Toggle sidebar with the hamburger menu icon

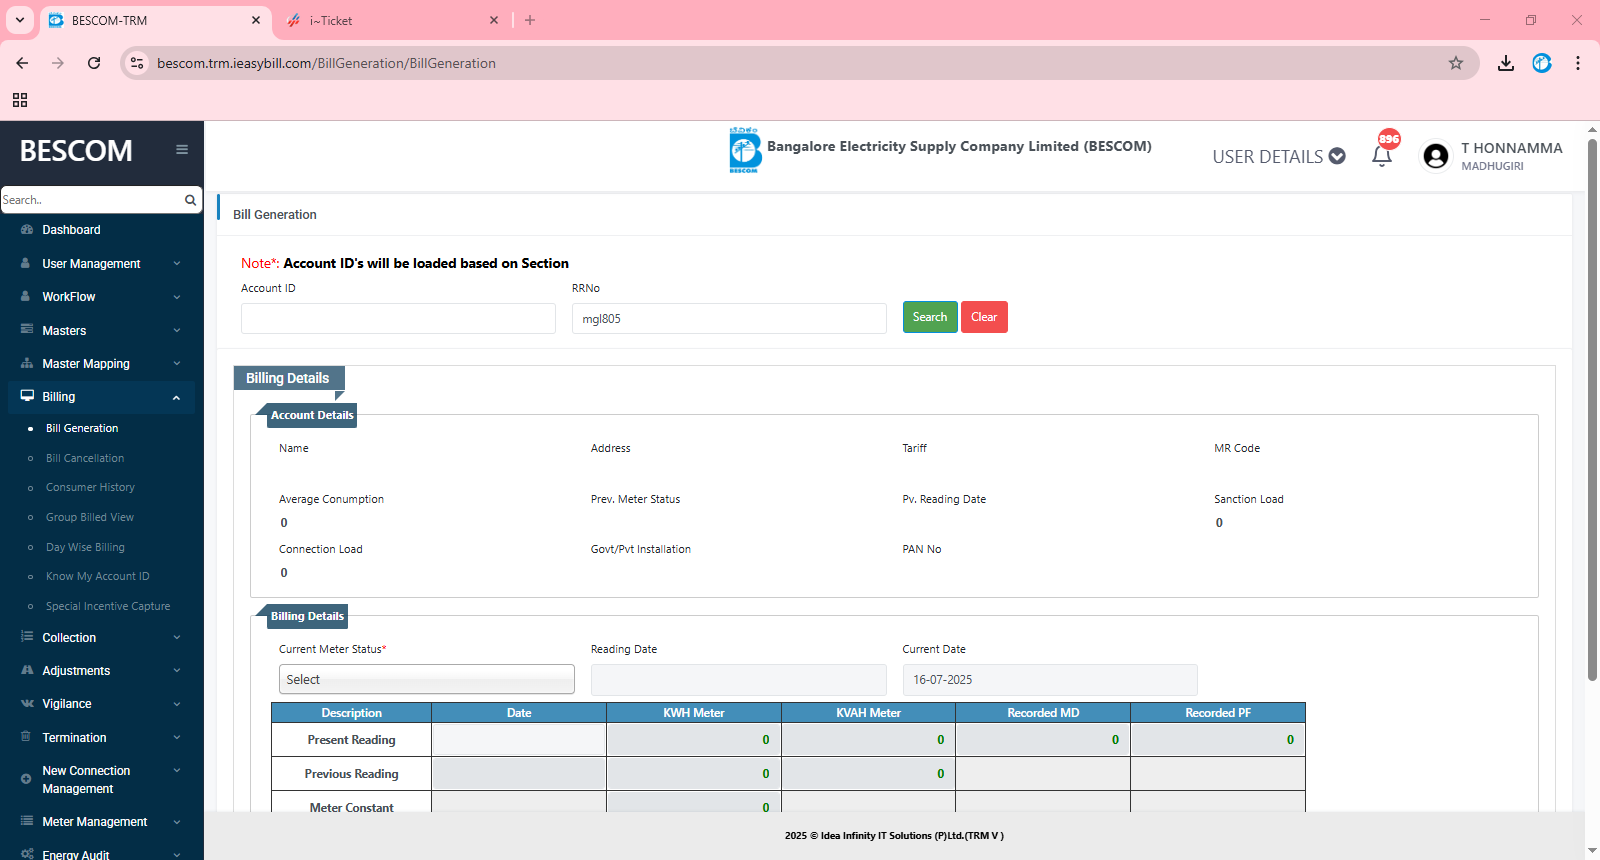[x=182, y=150]
